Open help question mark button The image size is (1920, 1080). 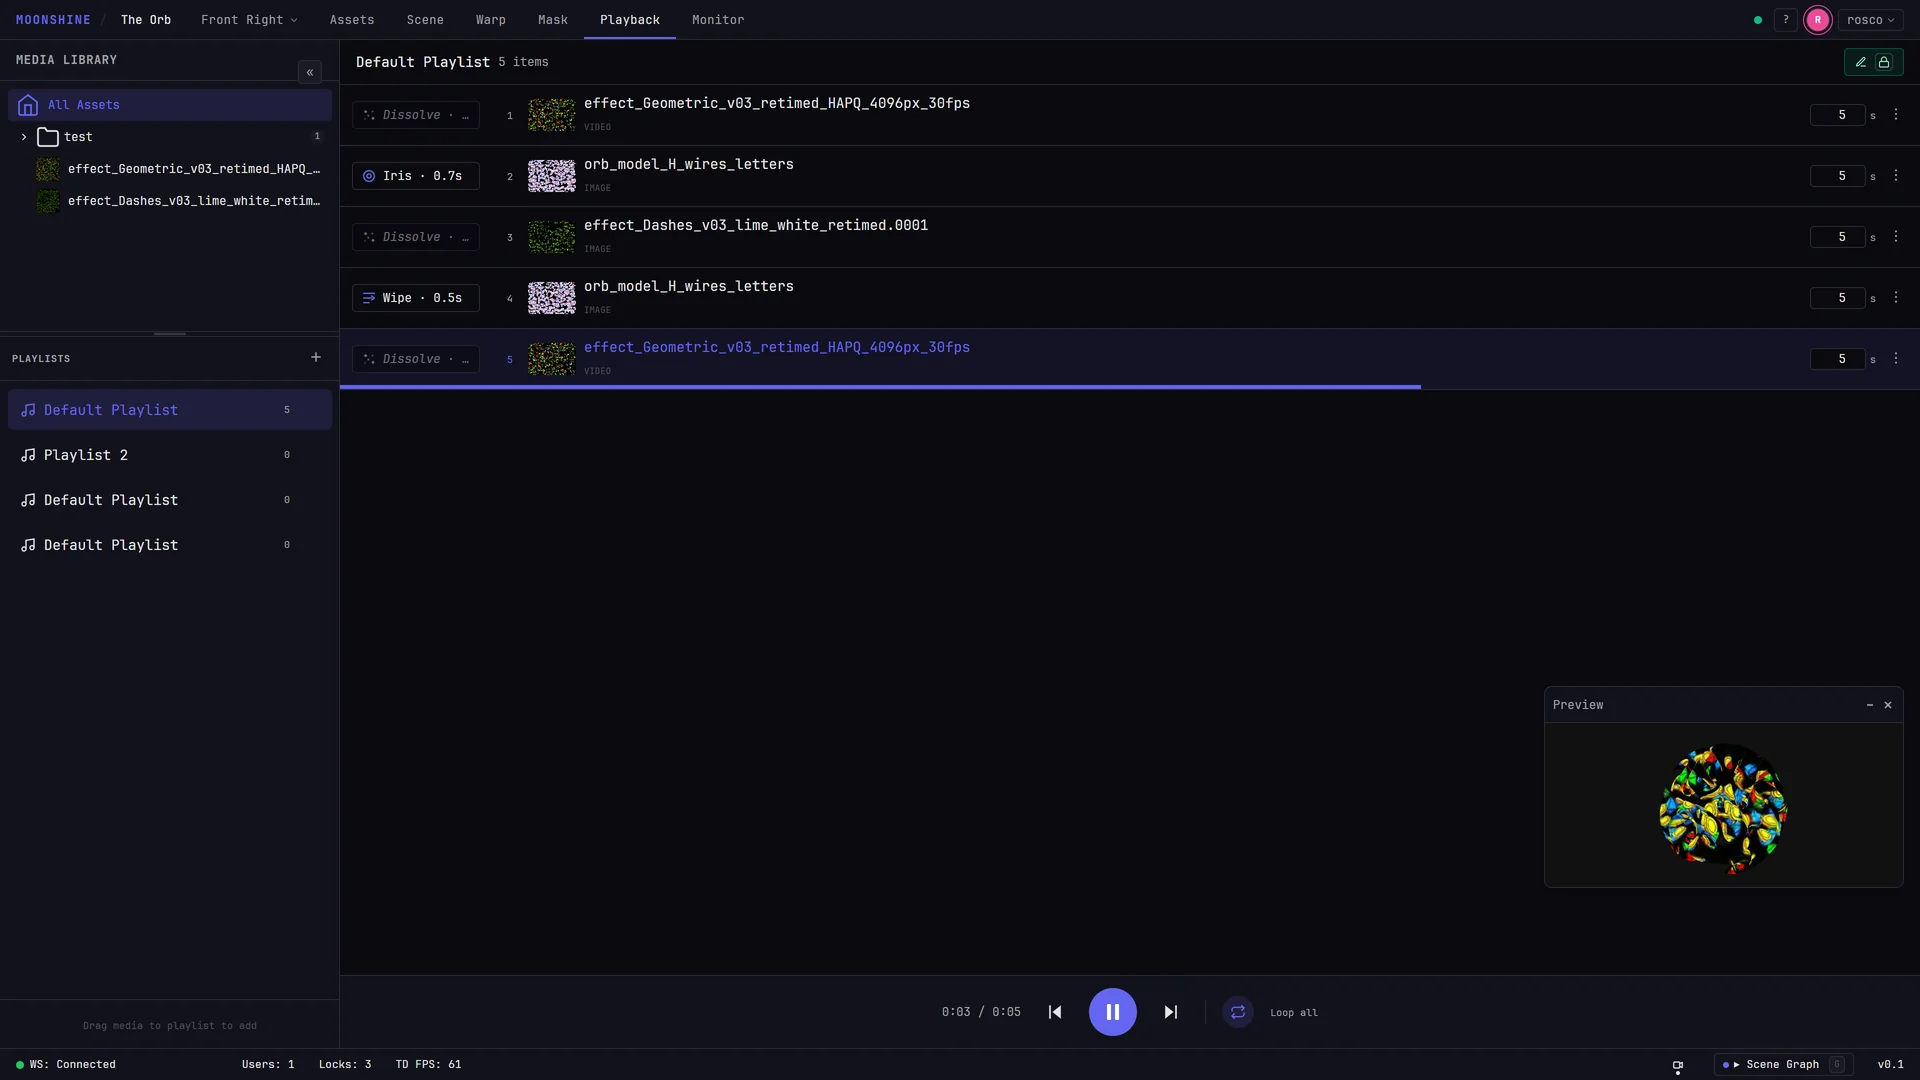tap(1786, 20)
